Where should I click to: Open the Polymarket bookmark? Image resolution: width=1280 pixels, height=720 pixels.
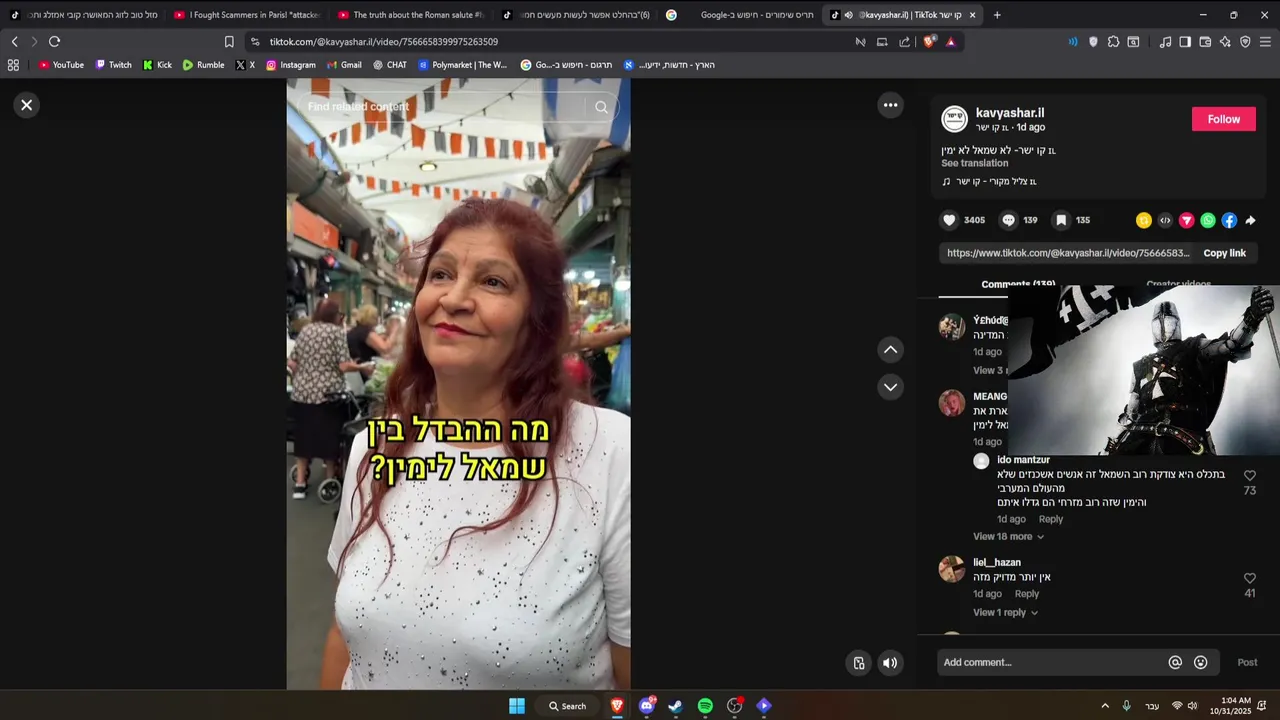[463, 65]
